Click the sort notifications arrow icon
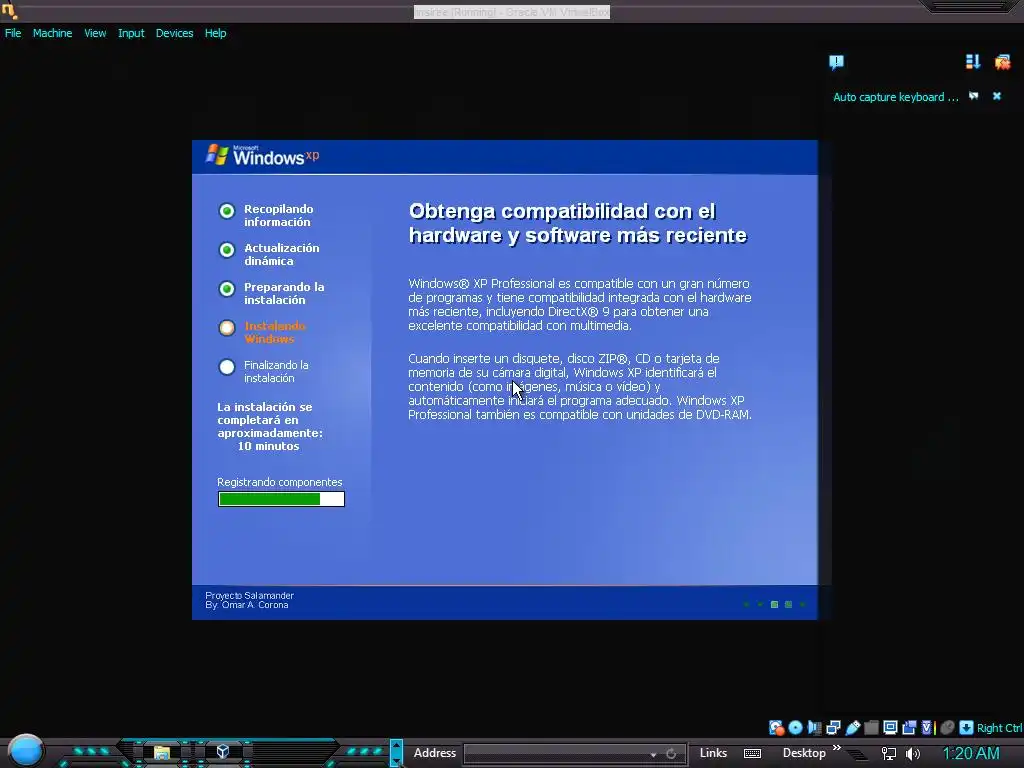This screenshot has height=768, width=1024. [x=972, y=61]
